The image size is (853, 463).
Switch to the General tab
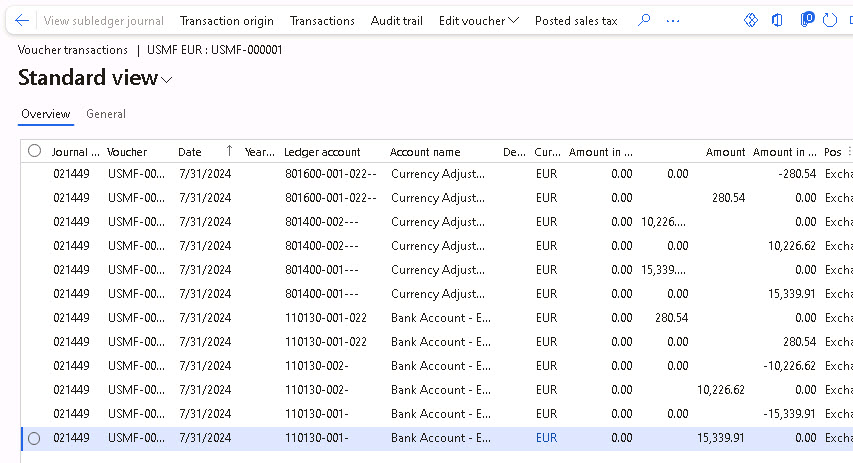[106, 114]
